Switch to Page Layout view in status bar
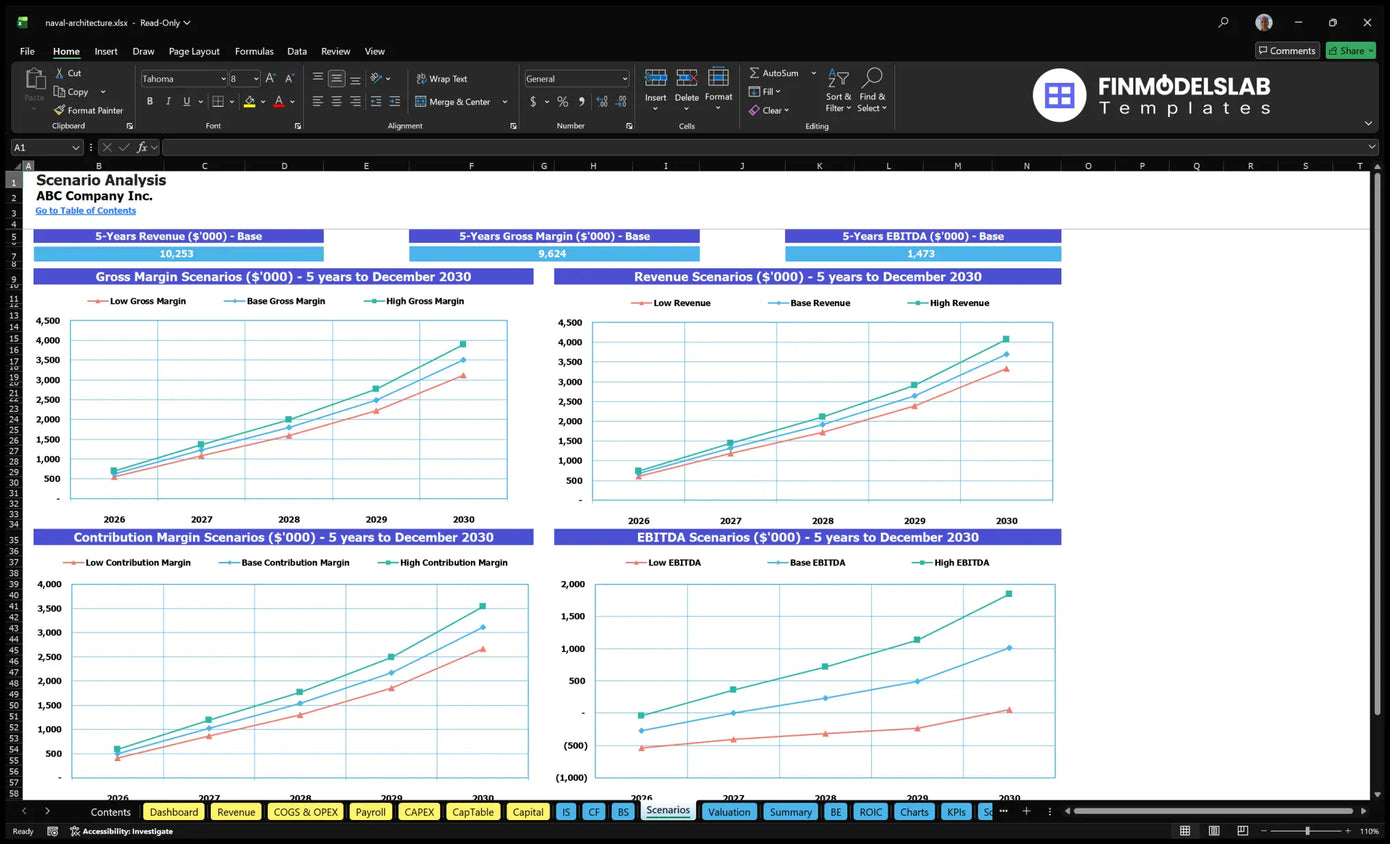Image resolution: width=1390 pixels, height=844 pixels. 1214,831
